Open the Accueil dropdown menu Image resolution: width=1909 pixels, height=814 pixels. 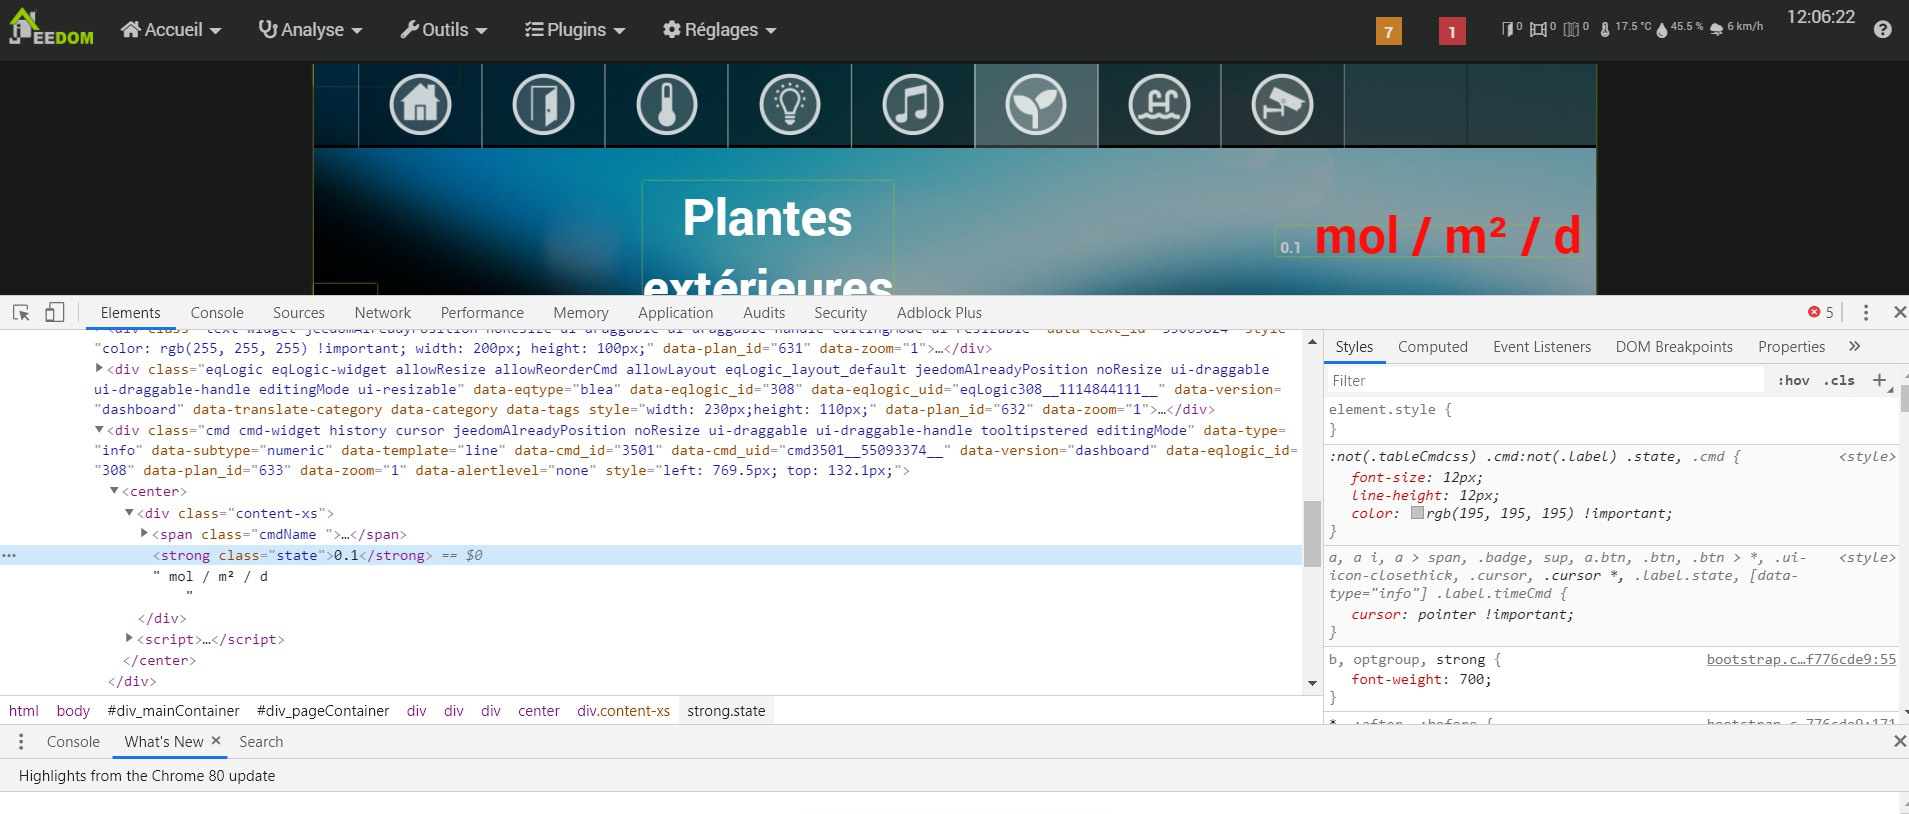click(x=171, y=30)
